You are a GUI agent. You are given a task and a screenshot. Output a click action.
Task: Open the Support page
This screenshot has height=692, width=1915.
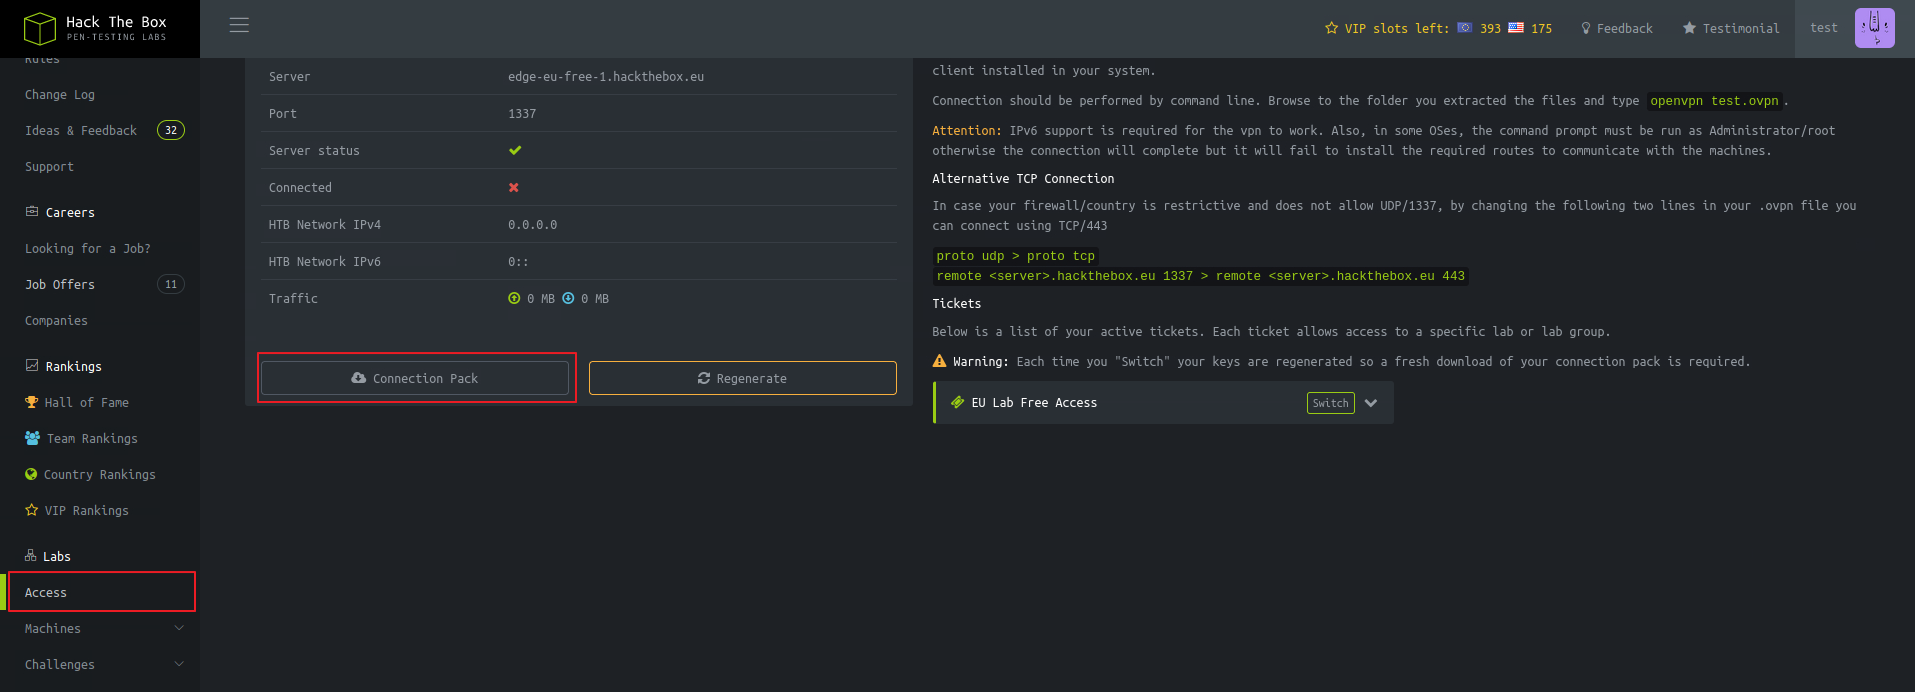click(49, 166)
